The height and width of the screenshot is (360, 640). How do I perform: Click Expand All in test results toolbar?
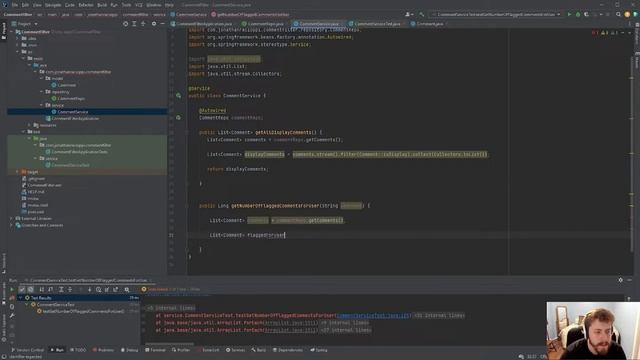tap(61, 289)
